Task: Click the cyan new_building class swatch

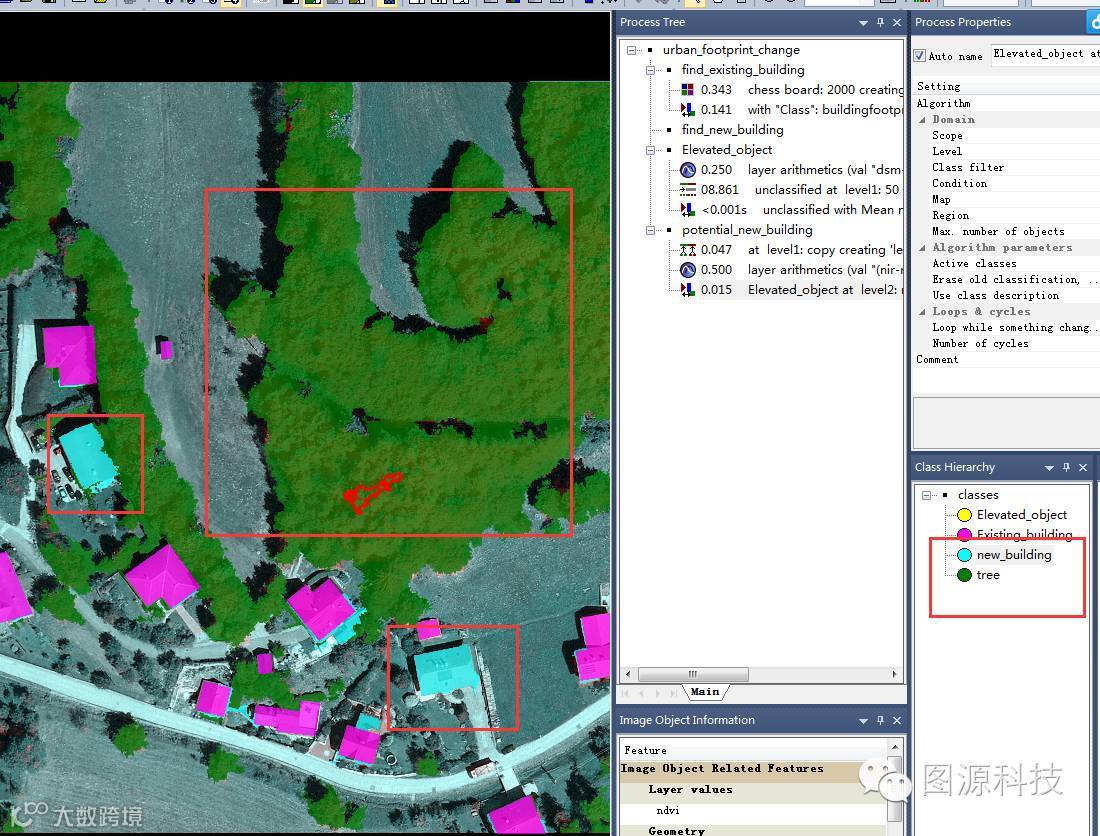Action: (965, 555)
